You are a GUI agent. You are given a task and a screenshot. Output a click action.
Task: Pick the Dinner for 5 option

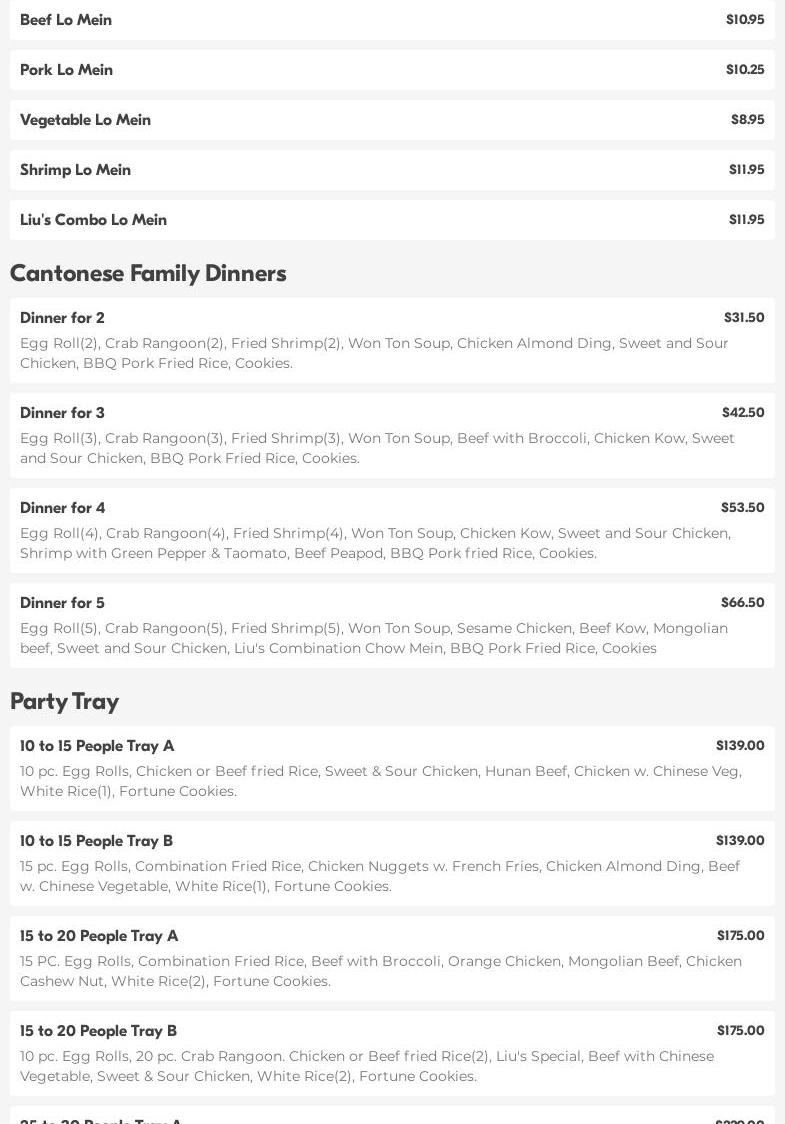coord(62,603)
